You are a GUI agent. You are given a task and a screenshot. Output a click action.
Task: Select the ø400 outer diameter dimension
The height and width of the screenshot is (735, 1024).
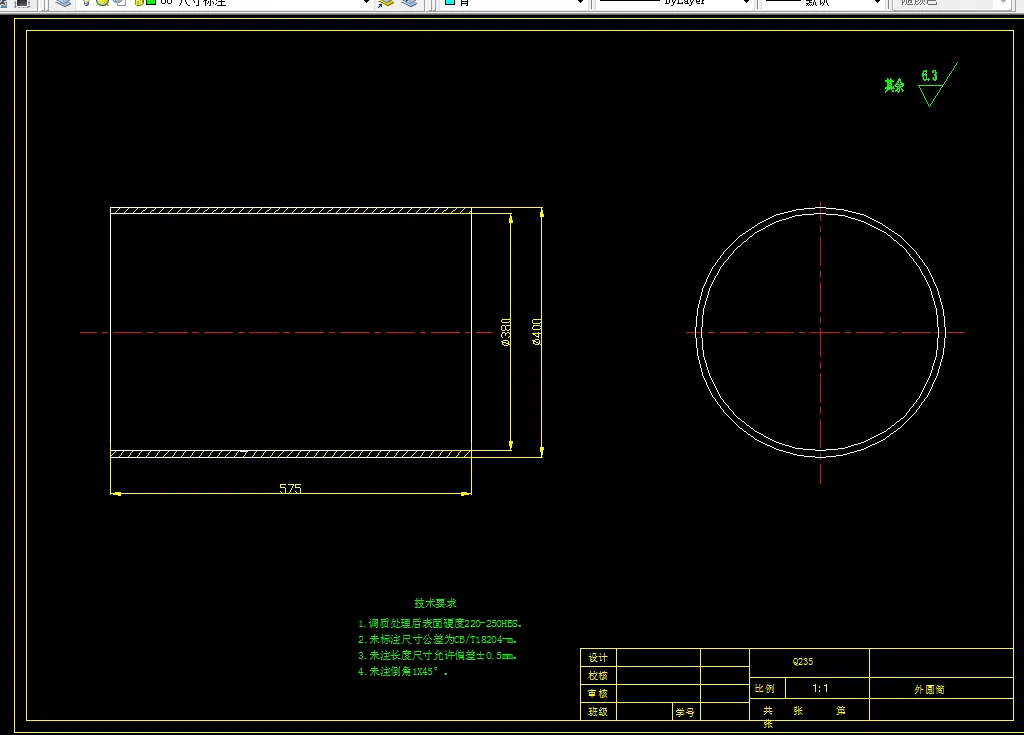[536, 332]
